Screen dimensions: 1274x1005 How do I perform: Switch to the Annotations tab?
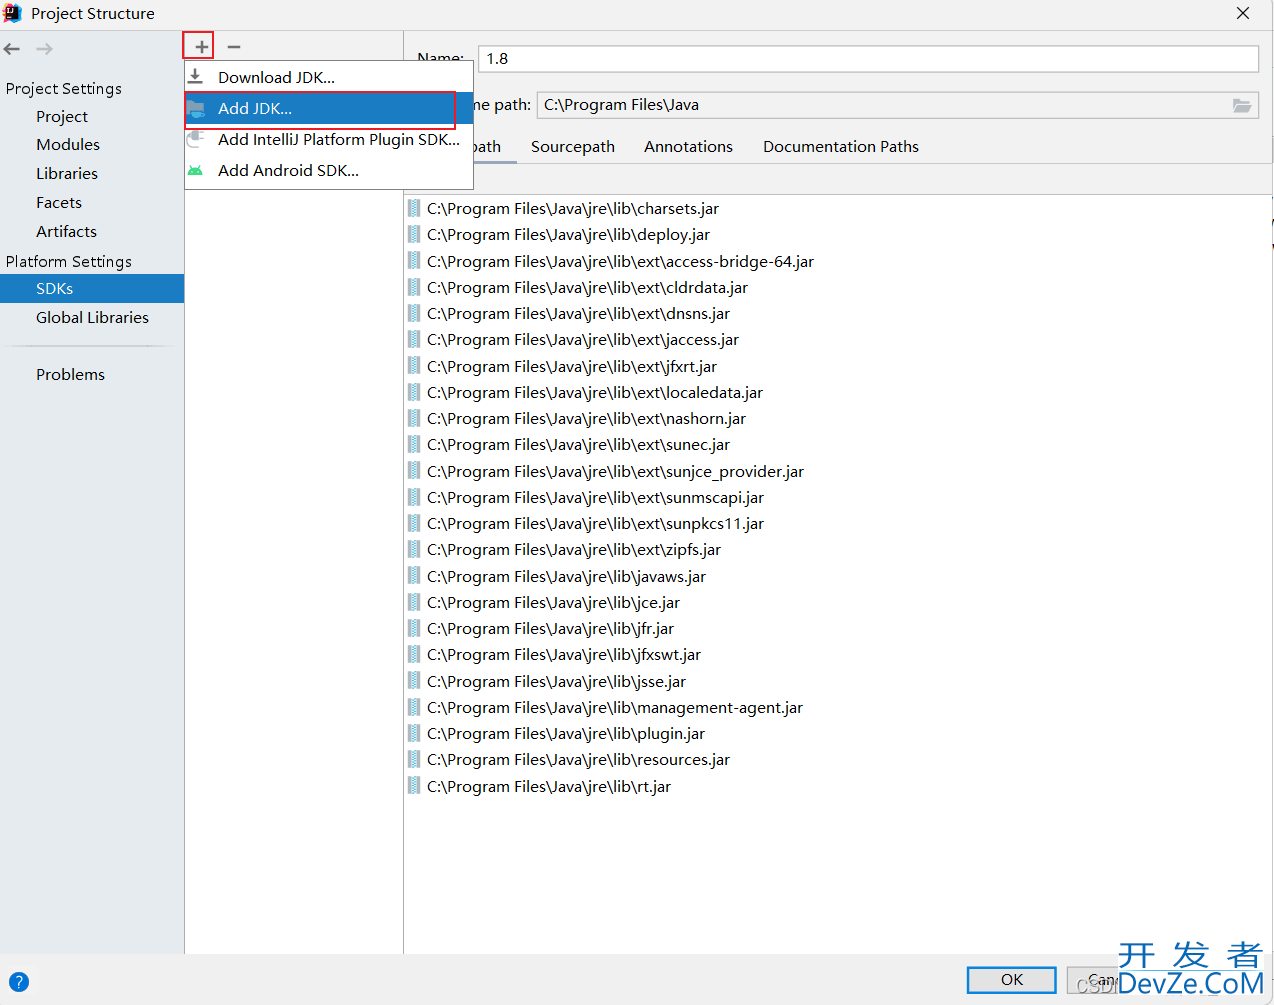[x=688, y=146]
